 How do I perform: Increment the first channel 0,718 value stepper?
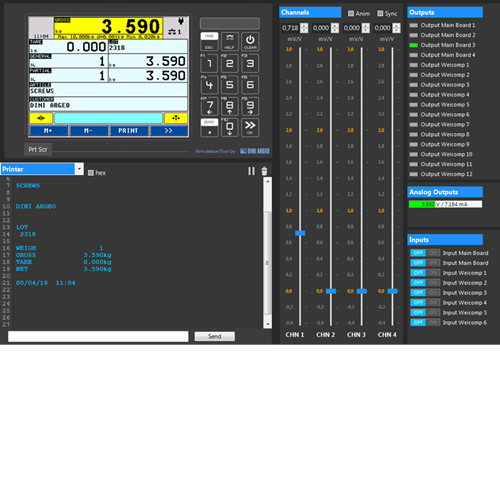304,26
